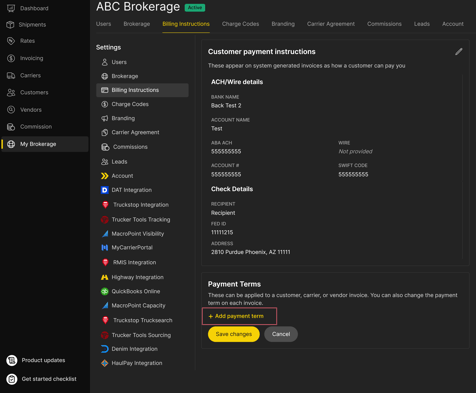
Task: Click the Commission icon in sidebar
Action: [11, 127]
